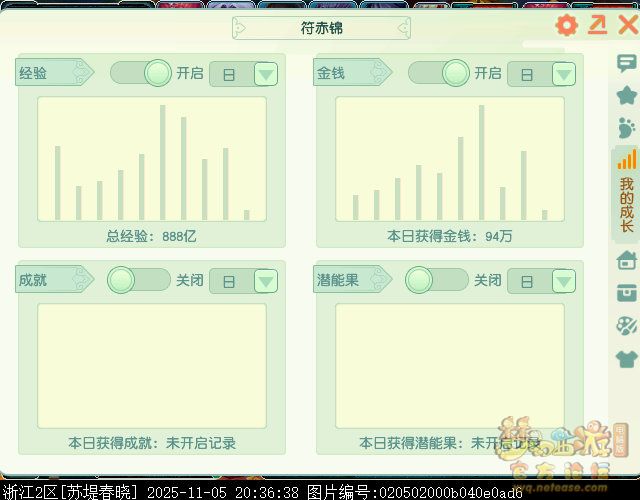
Task: Open the 潜能果 period dropdown
Action: (564, 282)
